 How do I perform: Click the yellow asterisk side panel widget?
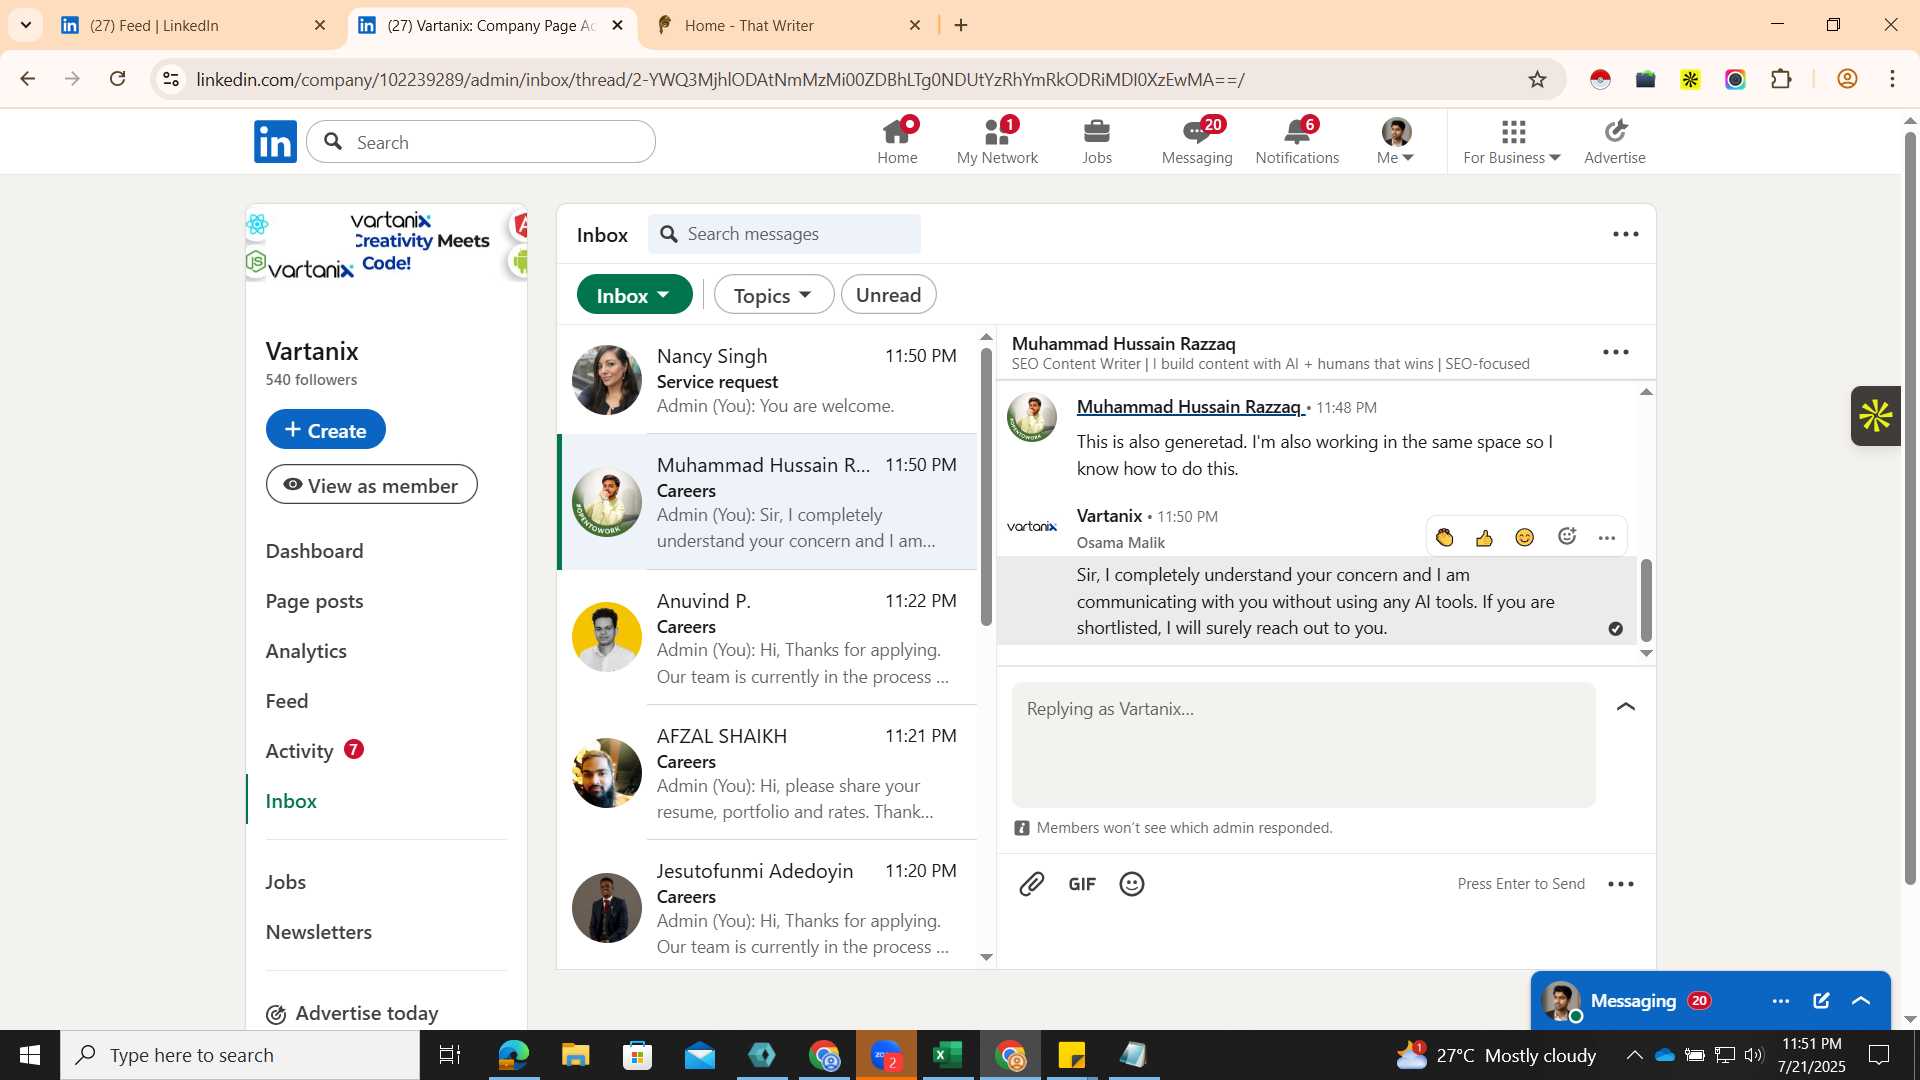pyautogui.click(x=1876, y=416)
